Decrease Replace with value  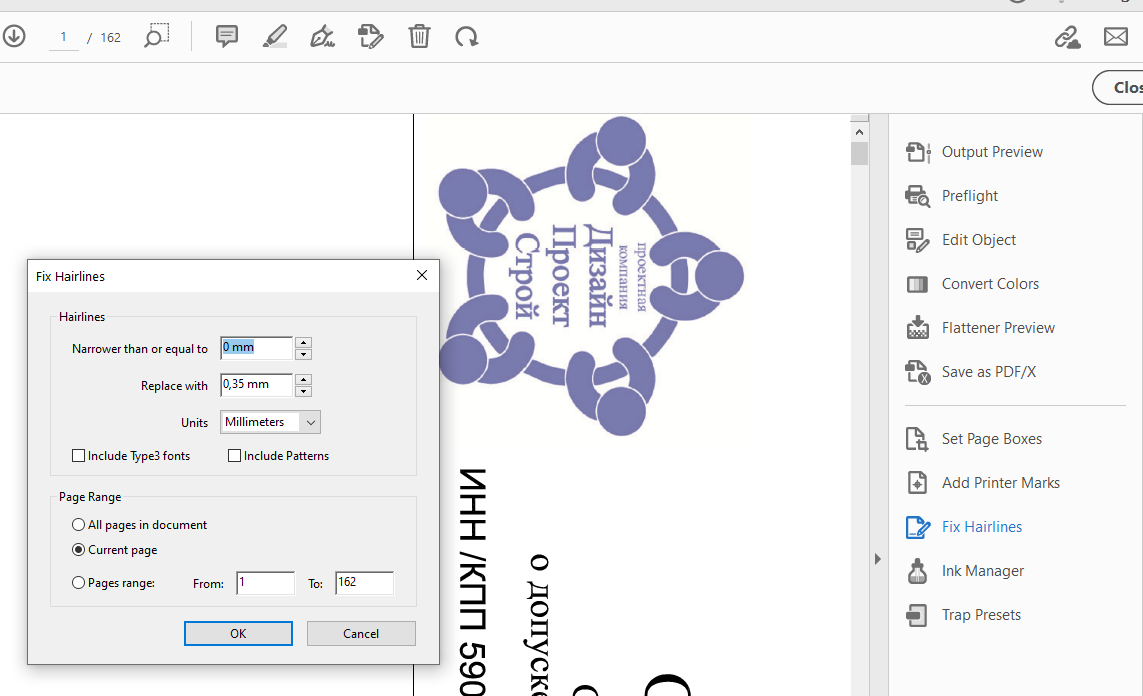click(303, 391)
